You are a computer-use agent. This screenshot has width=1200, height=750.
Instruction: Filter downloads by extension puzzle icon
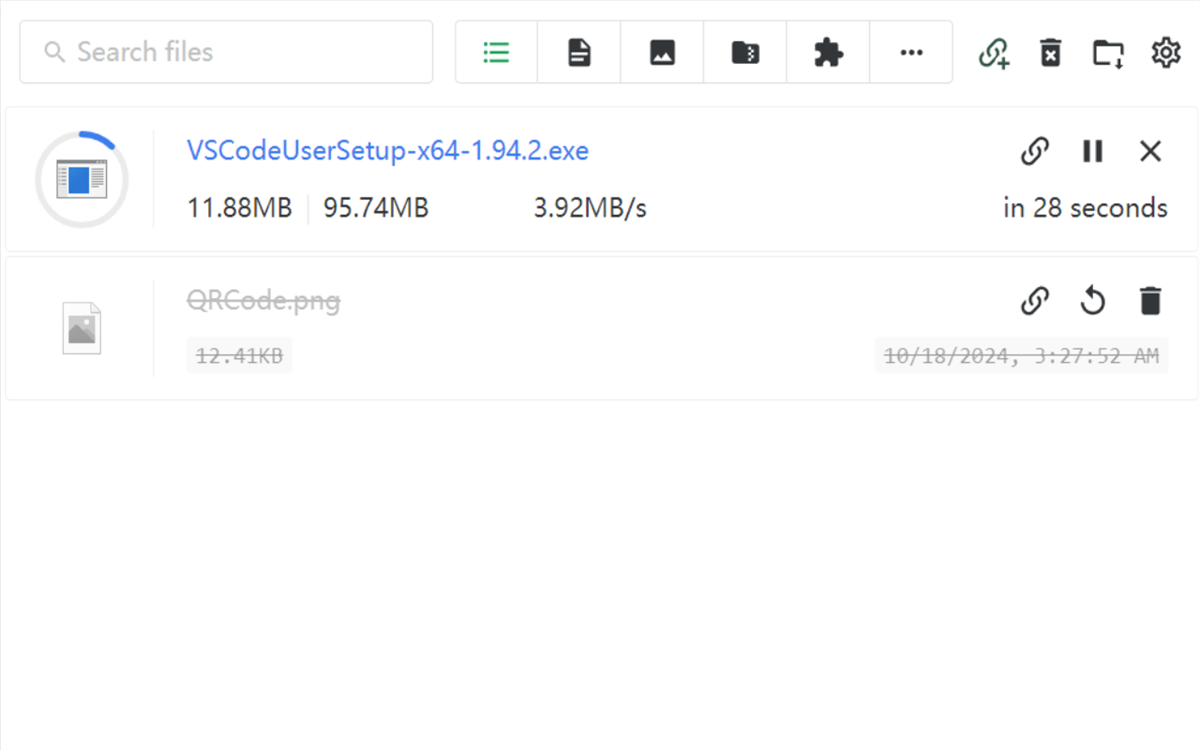[x=828, y=52]
